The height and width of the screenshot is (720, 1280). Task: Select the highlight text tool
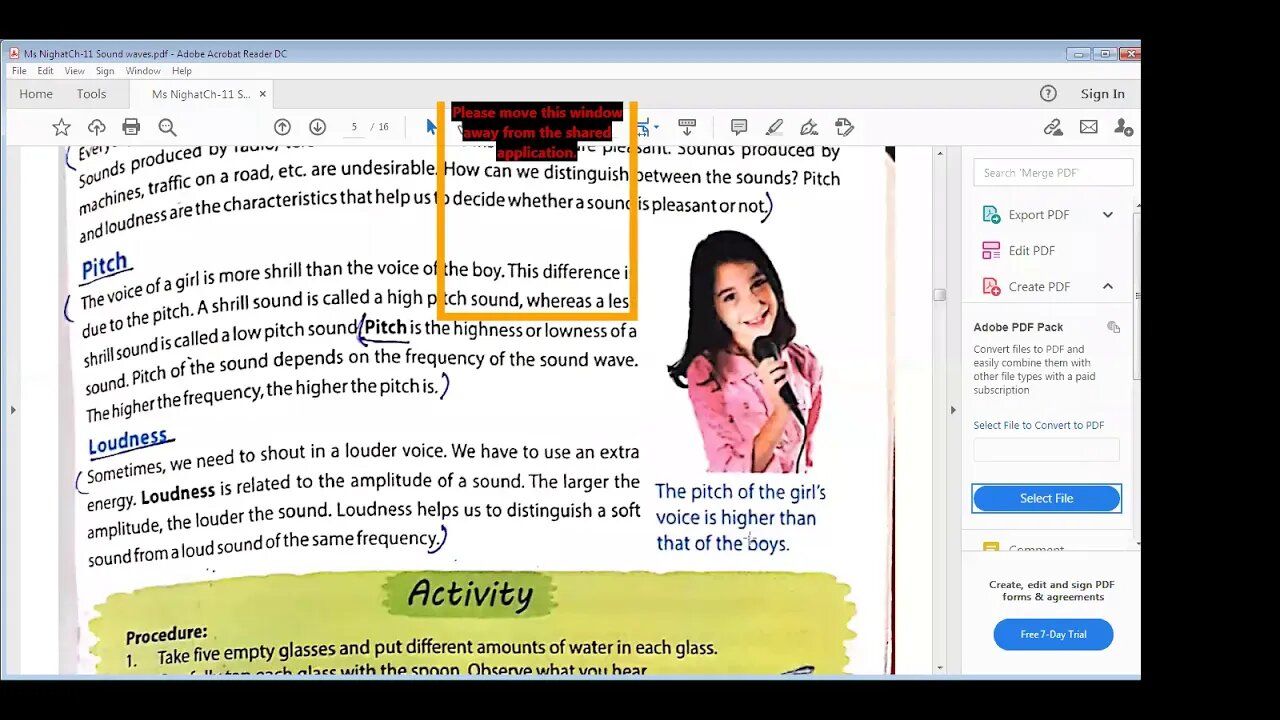click(x=774, y=127)
